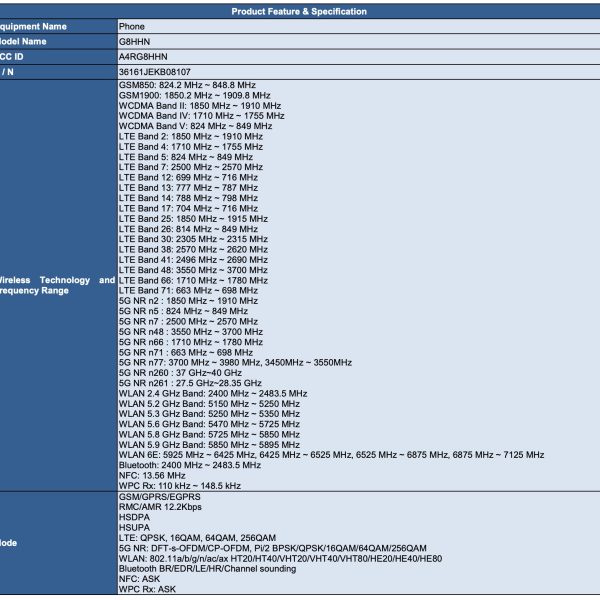Click the Product Feature & Specification header

pyautogui.click(x=299, y=11)
